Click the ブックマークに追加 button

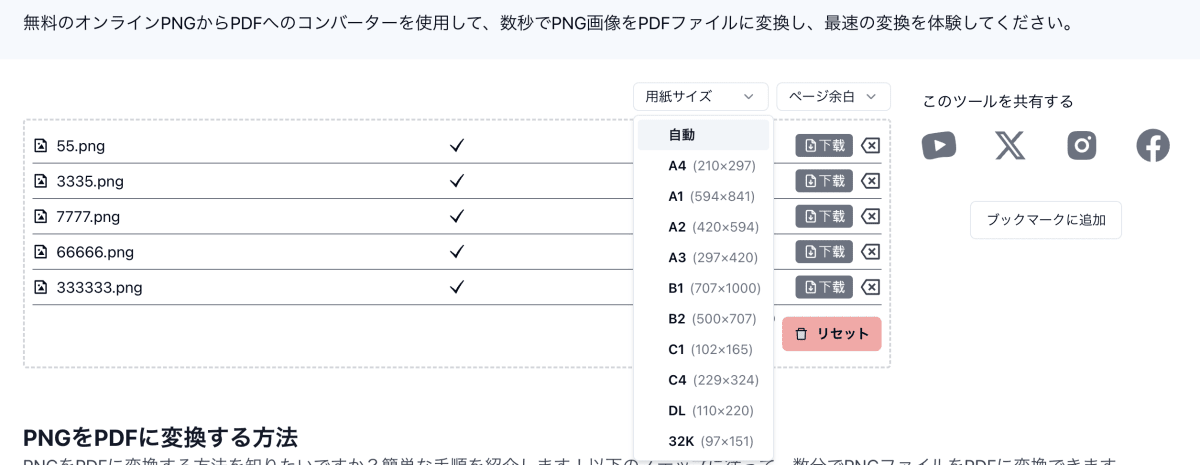coord(1045,220)
